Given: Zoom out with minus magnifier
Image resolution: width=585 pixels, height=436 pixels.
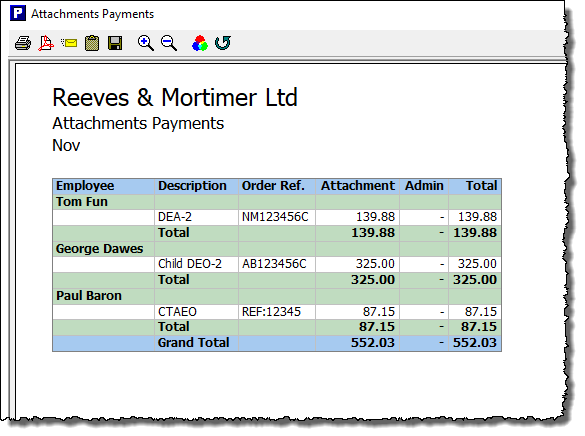Looking at the screenshot, I should (169, 43).
